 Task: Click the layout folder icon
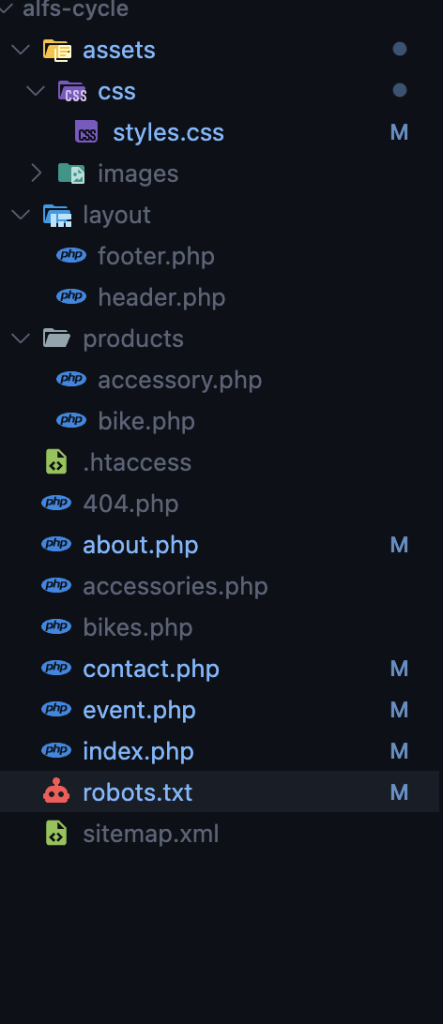57,215
